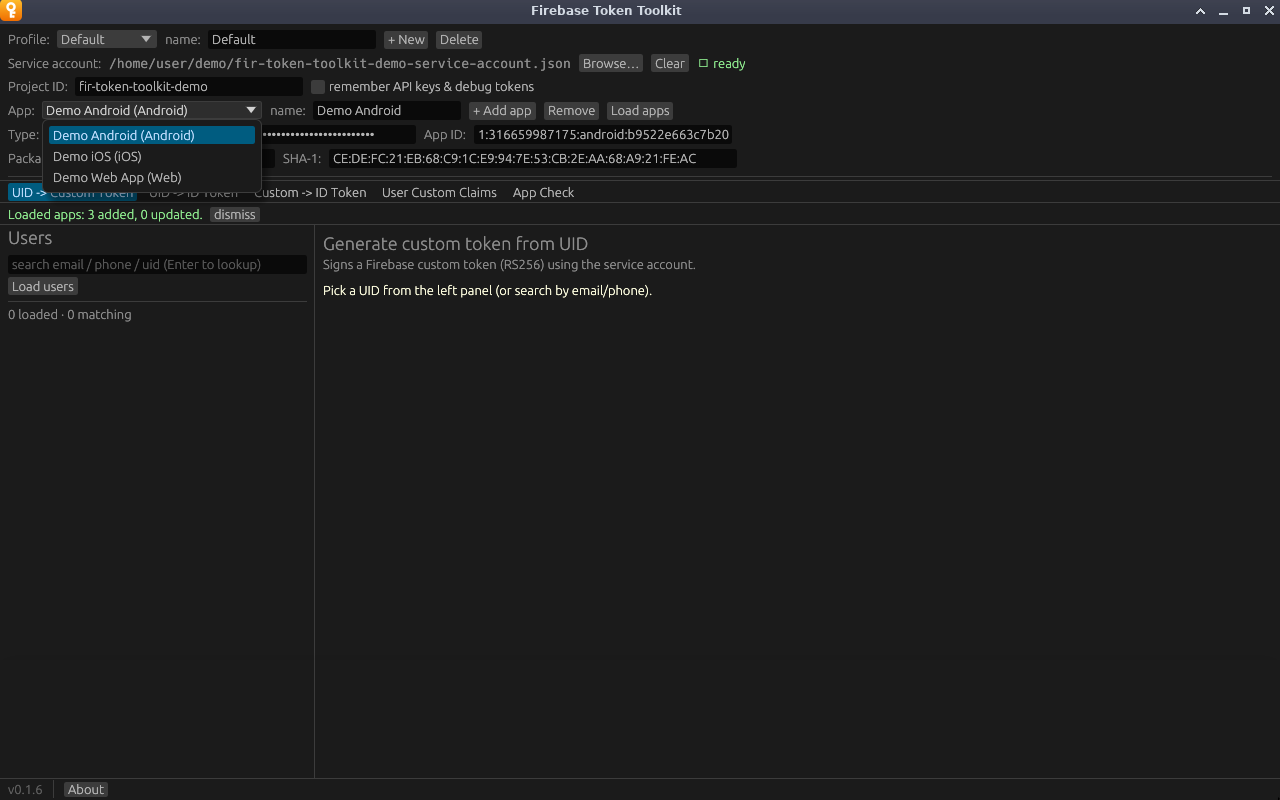This screenshot has width=1280, height=800.
Task: Pick Demo Web App (Web) option
Action: point(152,178)
